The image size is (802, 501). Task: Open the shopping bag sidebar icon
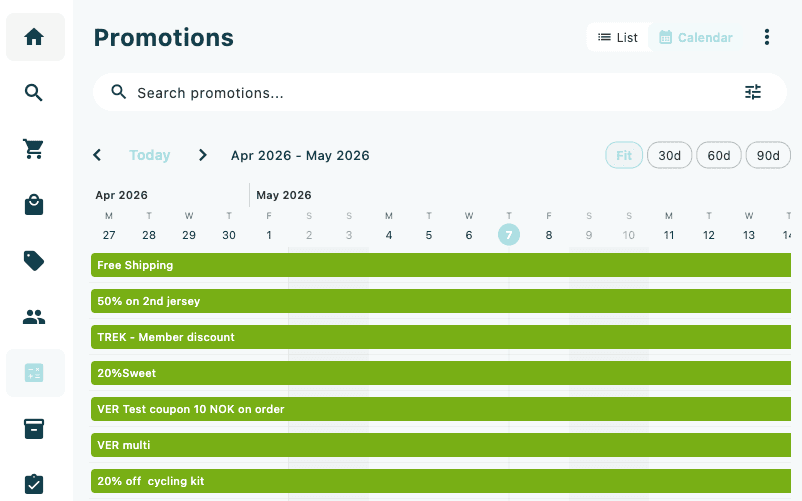pos(34,204)
